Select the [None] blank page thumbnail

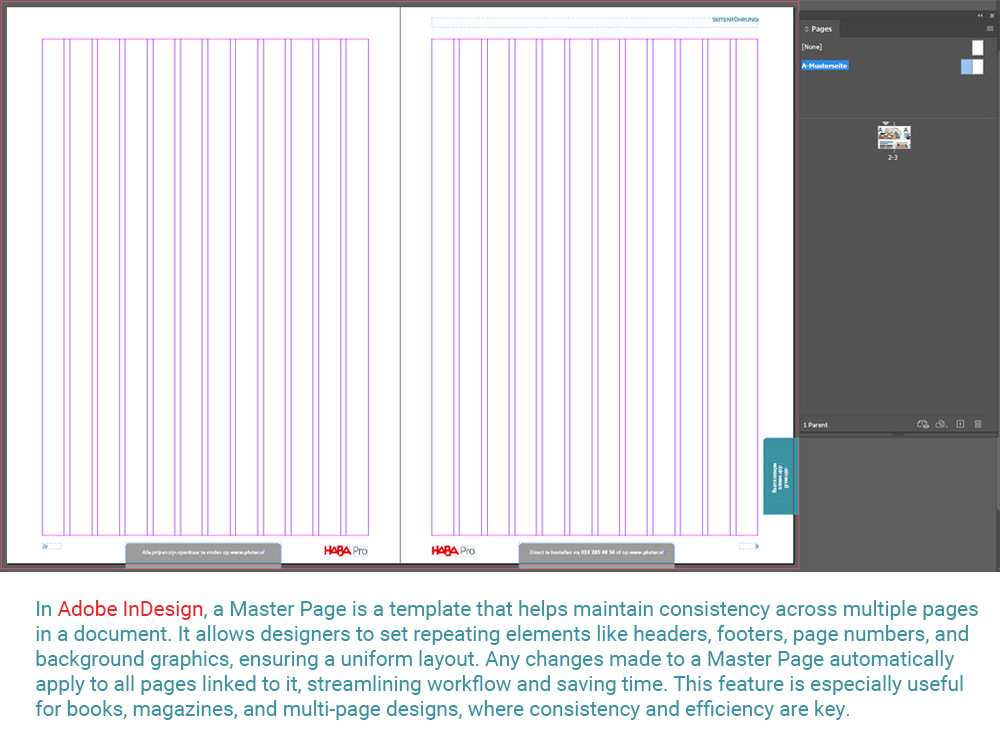click(978, 47)
